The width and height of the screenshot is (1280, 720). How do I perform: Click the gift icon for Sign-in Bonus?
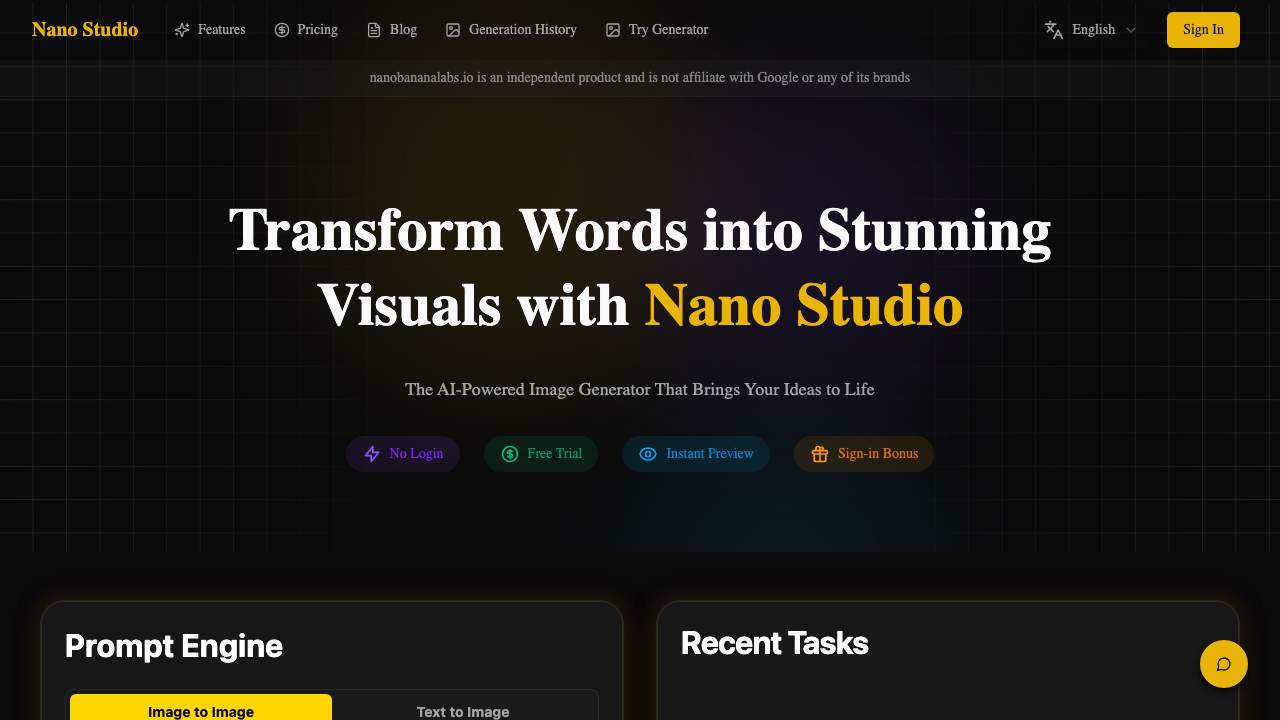(820, 454)
